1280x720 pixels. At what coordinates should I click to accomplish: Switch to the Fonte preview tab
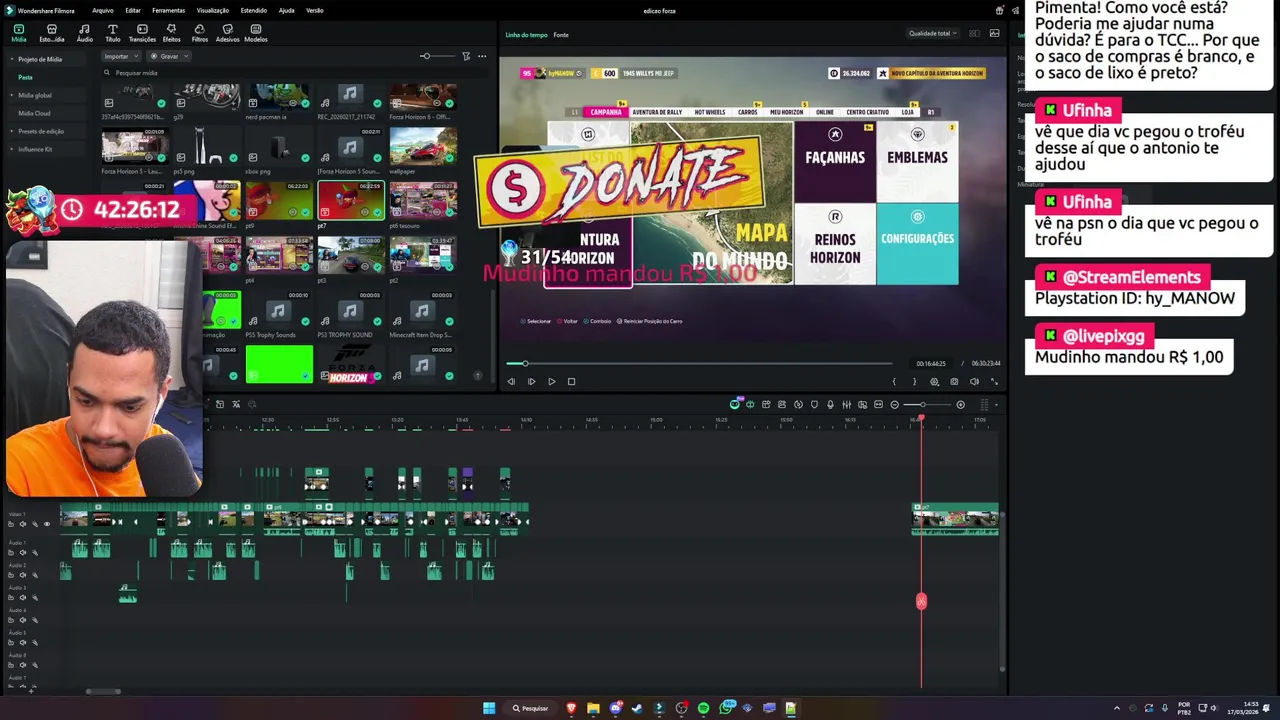point(561,35)
